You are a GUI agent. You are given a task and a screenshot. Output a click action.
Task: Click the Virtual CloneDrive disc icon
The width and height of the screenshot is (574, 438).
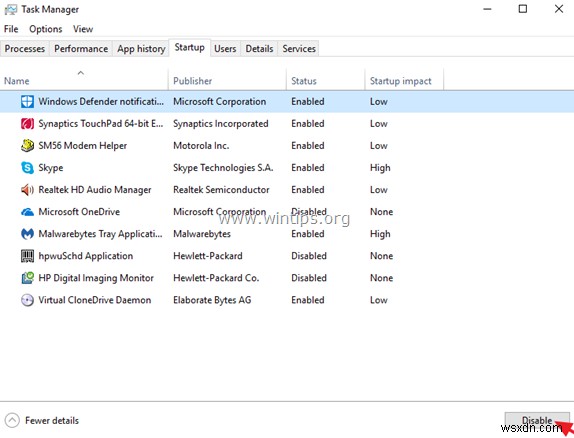click(27, 300)
